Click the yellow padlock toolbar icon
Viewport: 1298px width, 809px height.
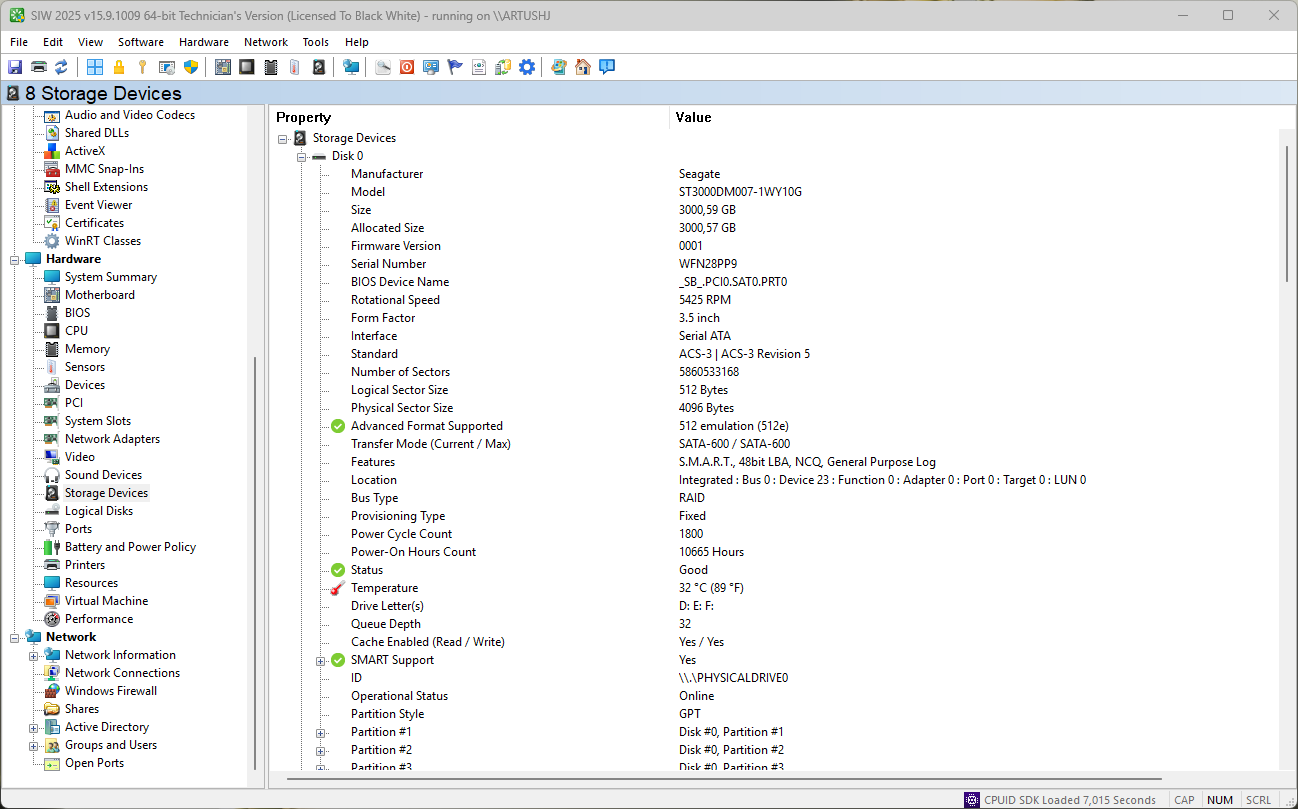point(119,67)
